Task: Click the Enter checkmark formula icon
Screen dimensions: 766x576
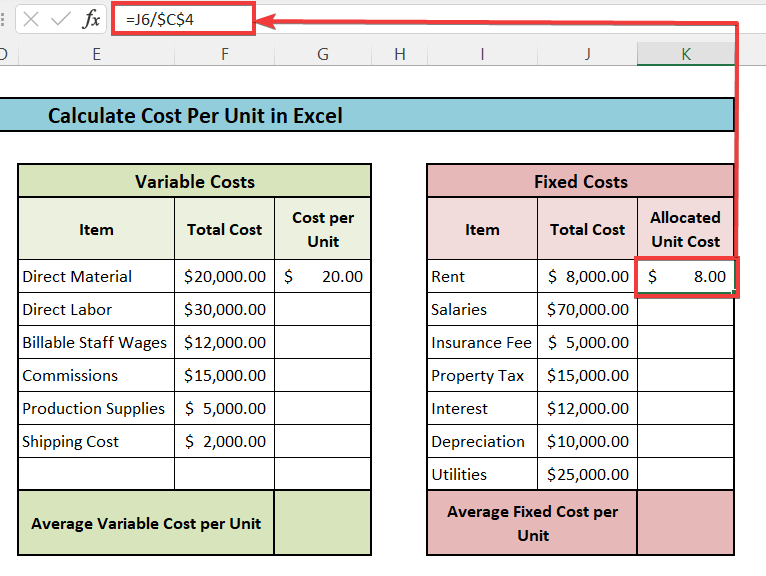Action: (x=61, y=19)
